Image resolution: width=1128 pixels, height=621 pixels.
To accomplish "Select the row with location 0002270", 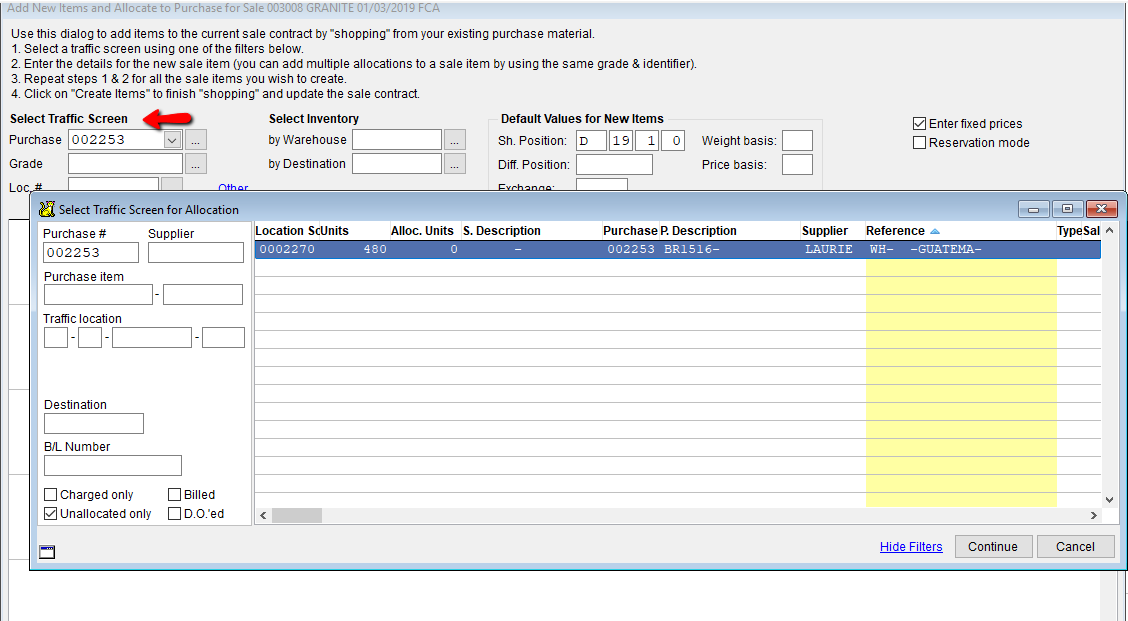I will coord(678,250).
